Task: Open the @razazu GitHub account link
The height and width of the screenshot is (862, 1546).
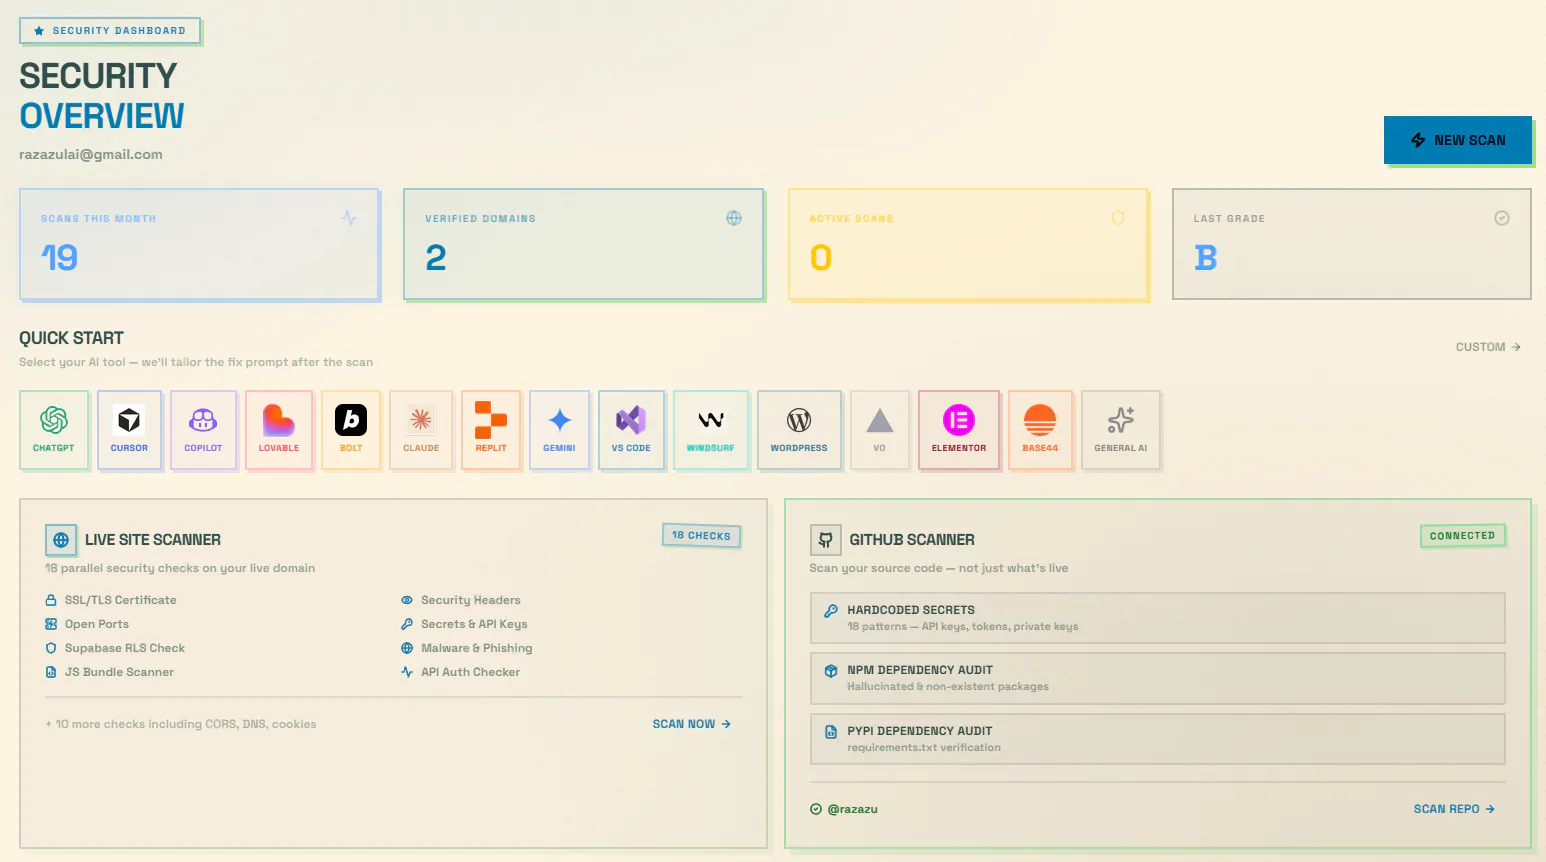Action: click(x=844, y=809)
